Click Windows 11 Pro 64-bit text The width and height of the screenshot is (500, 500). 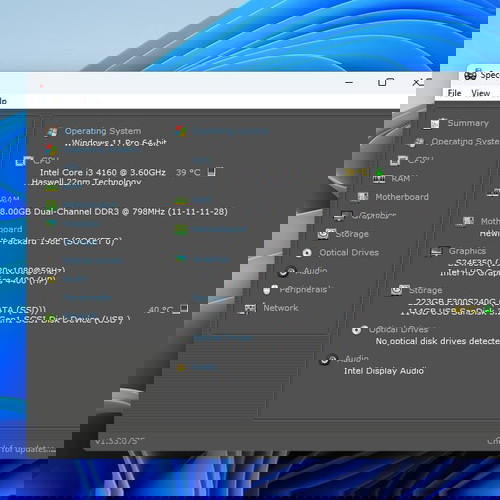[x=116, y=143]
